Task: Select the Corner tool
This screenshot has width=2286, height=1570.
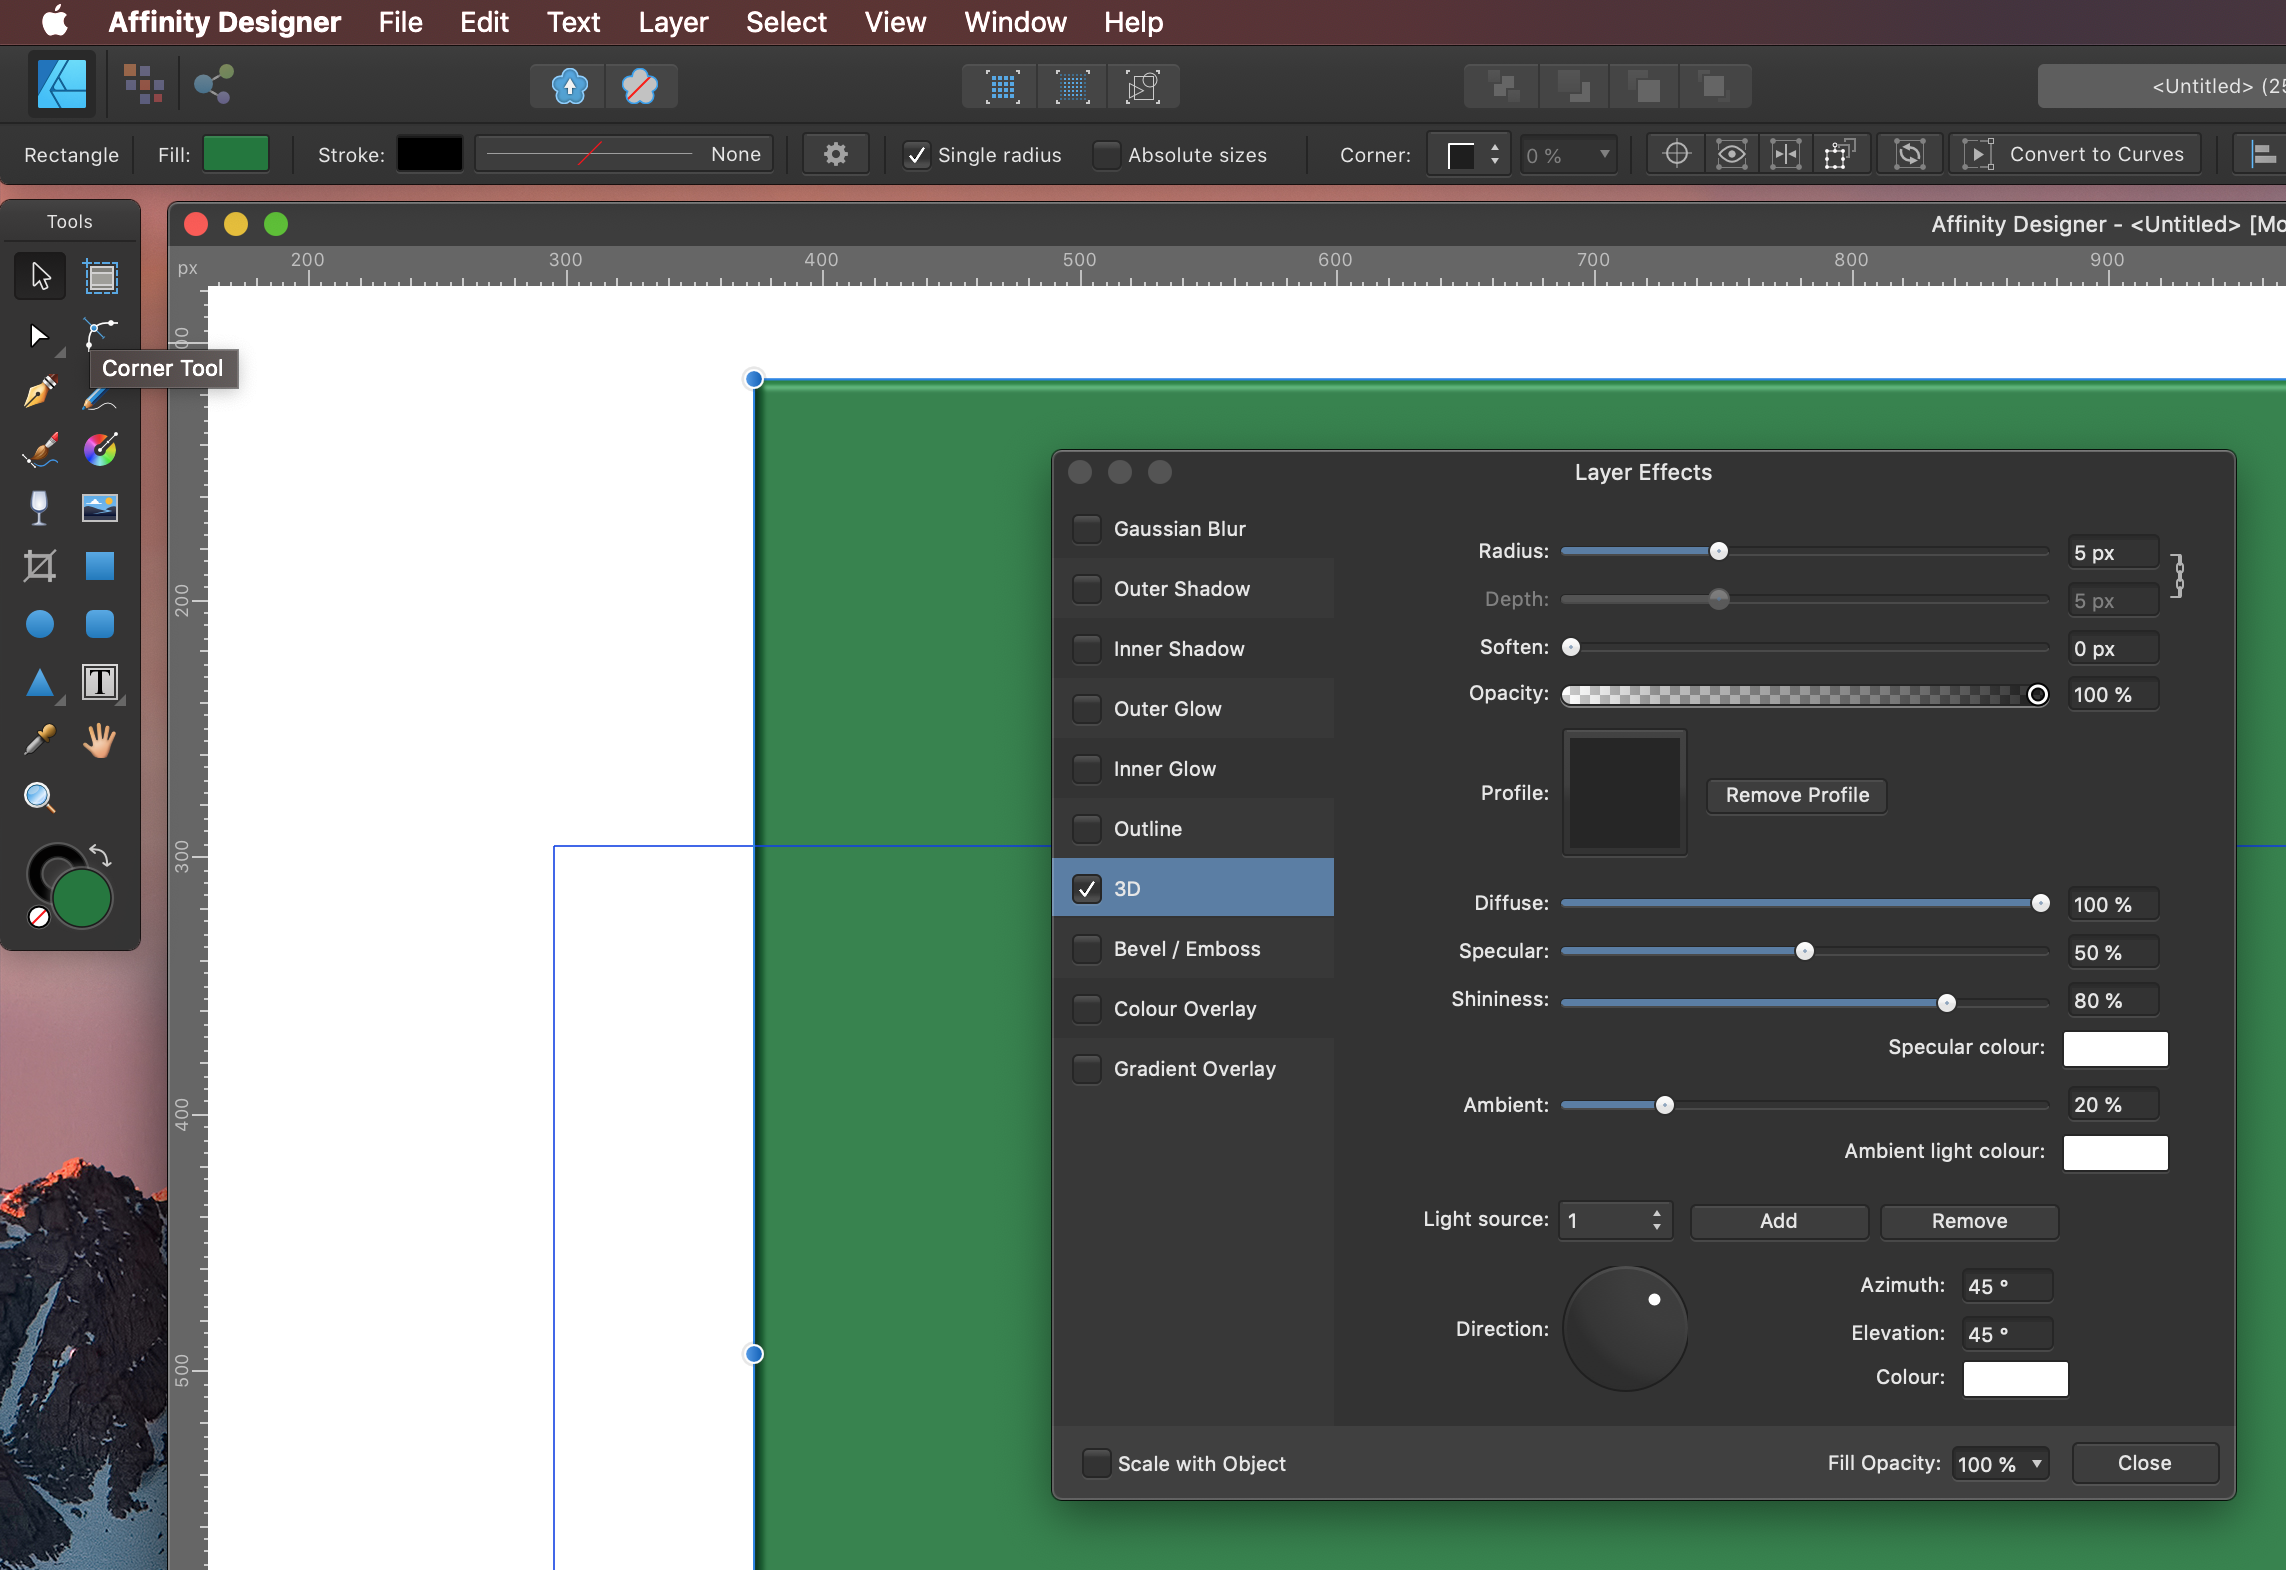Action: [x=100, y=335]
